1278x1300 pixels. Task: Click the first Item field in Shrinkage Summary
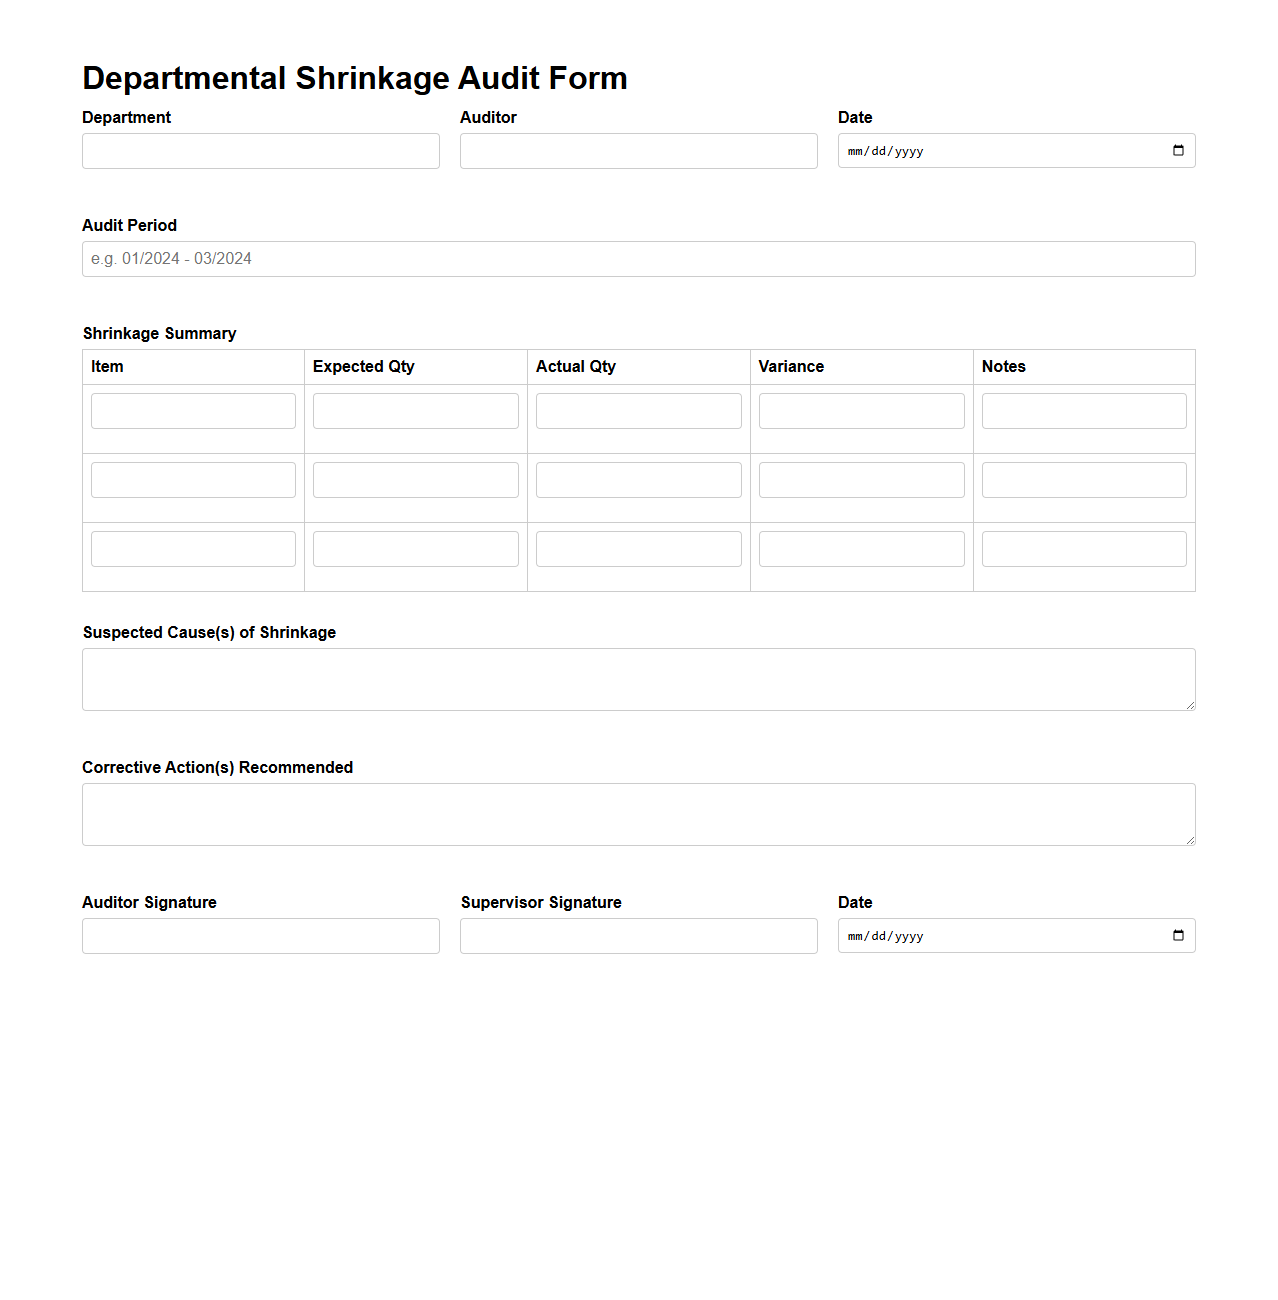point(192,410)
